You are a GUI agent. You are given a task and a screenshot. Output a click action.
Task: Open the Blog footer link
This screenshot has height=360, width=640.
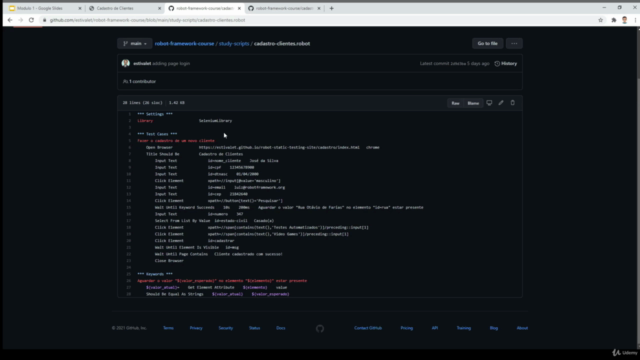[493, 328]
